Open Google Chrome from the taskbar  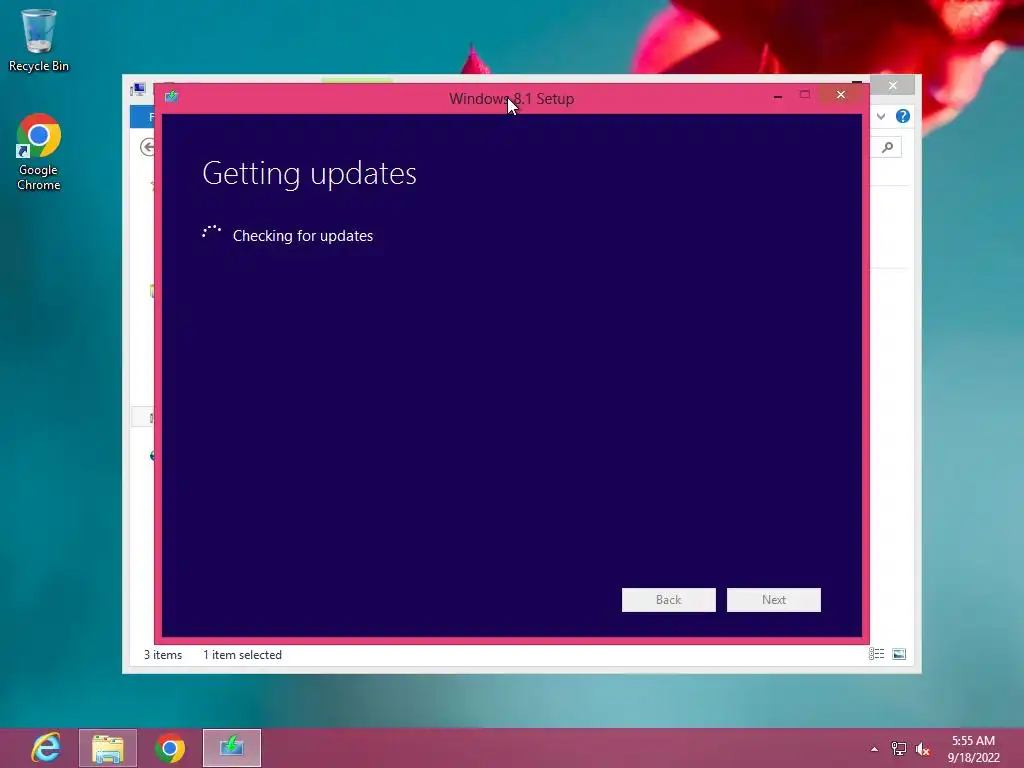[170, 748]
